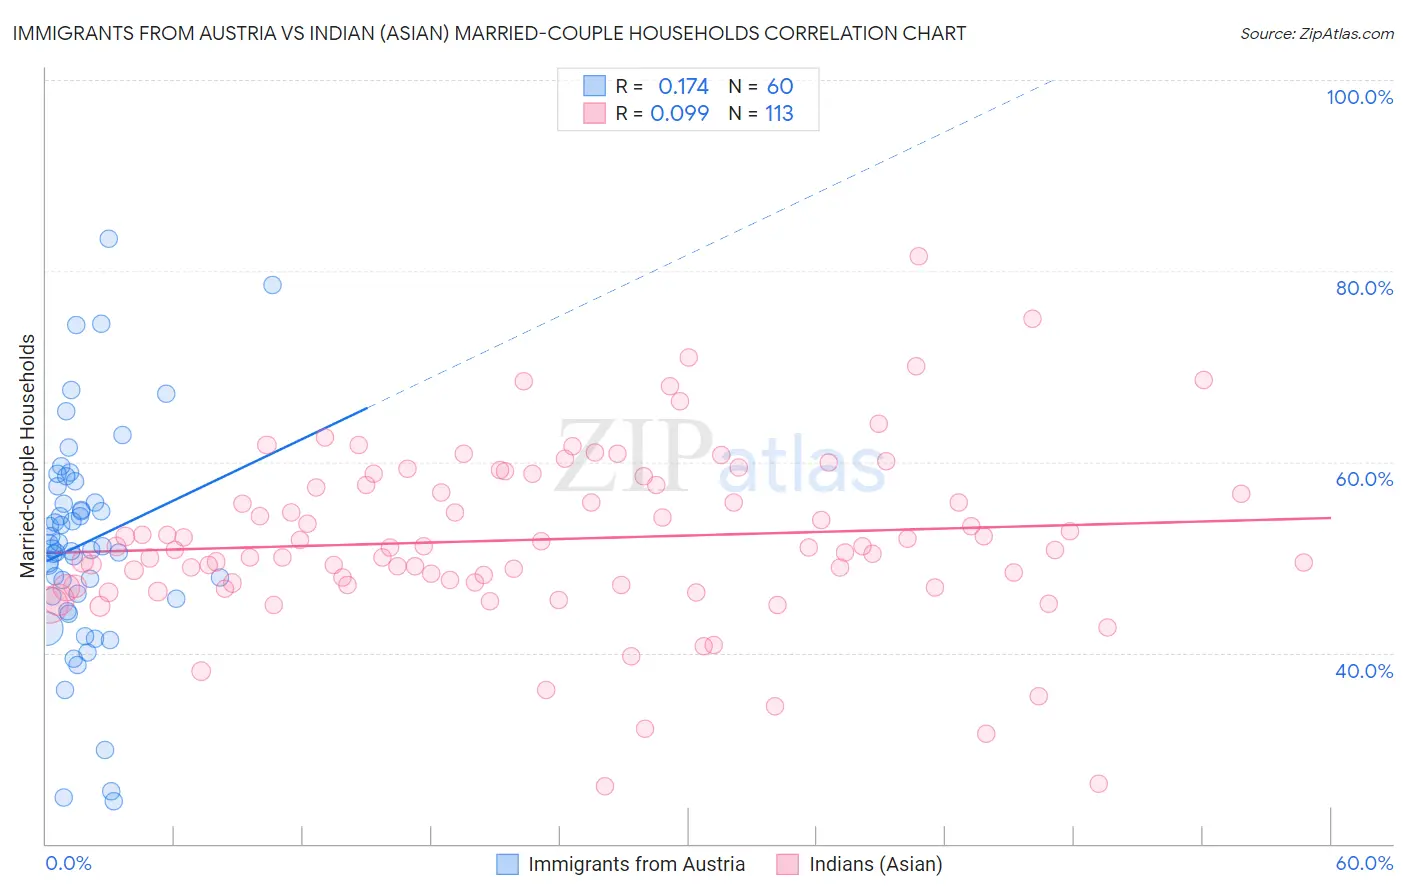Screen dimensions: 1406x892
Task: Select the Immigrants from Austria legend label
Action: coord(637,864)
